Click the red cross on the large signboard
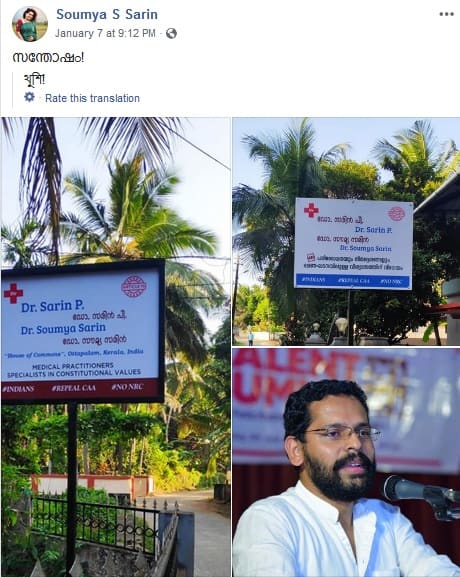The width and height of the screenshot is (460, 577). [14, 293]
